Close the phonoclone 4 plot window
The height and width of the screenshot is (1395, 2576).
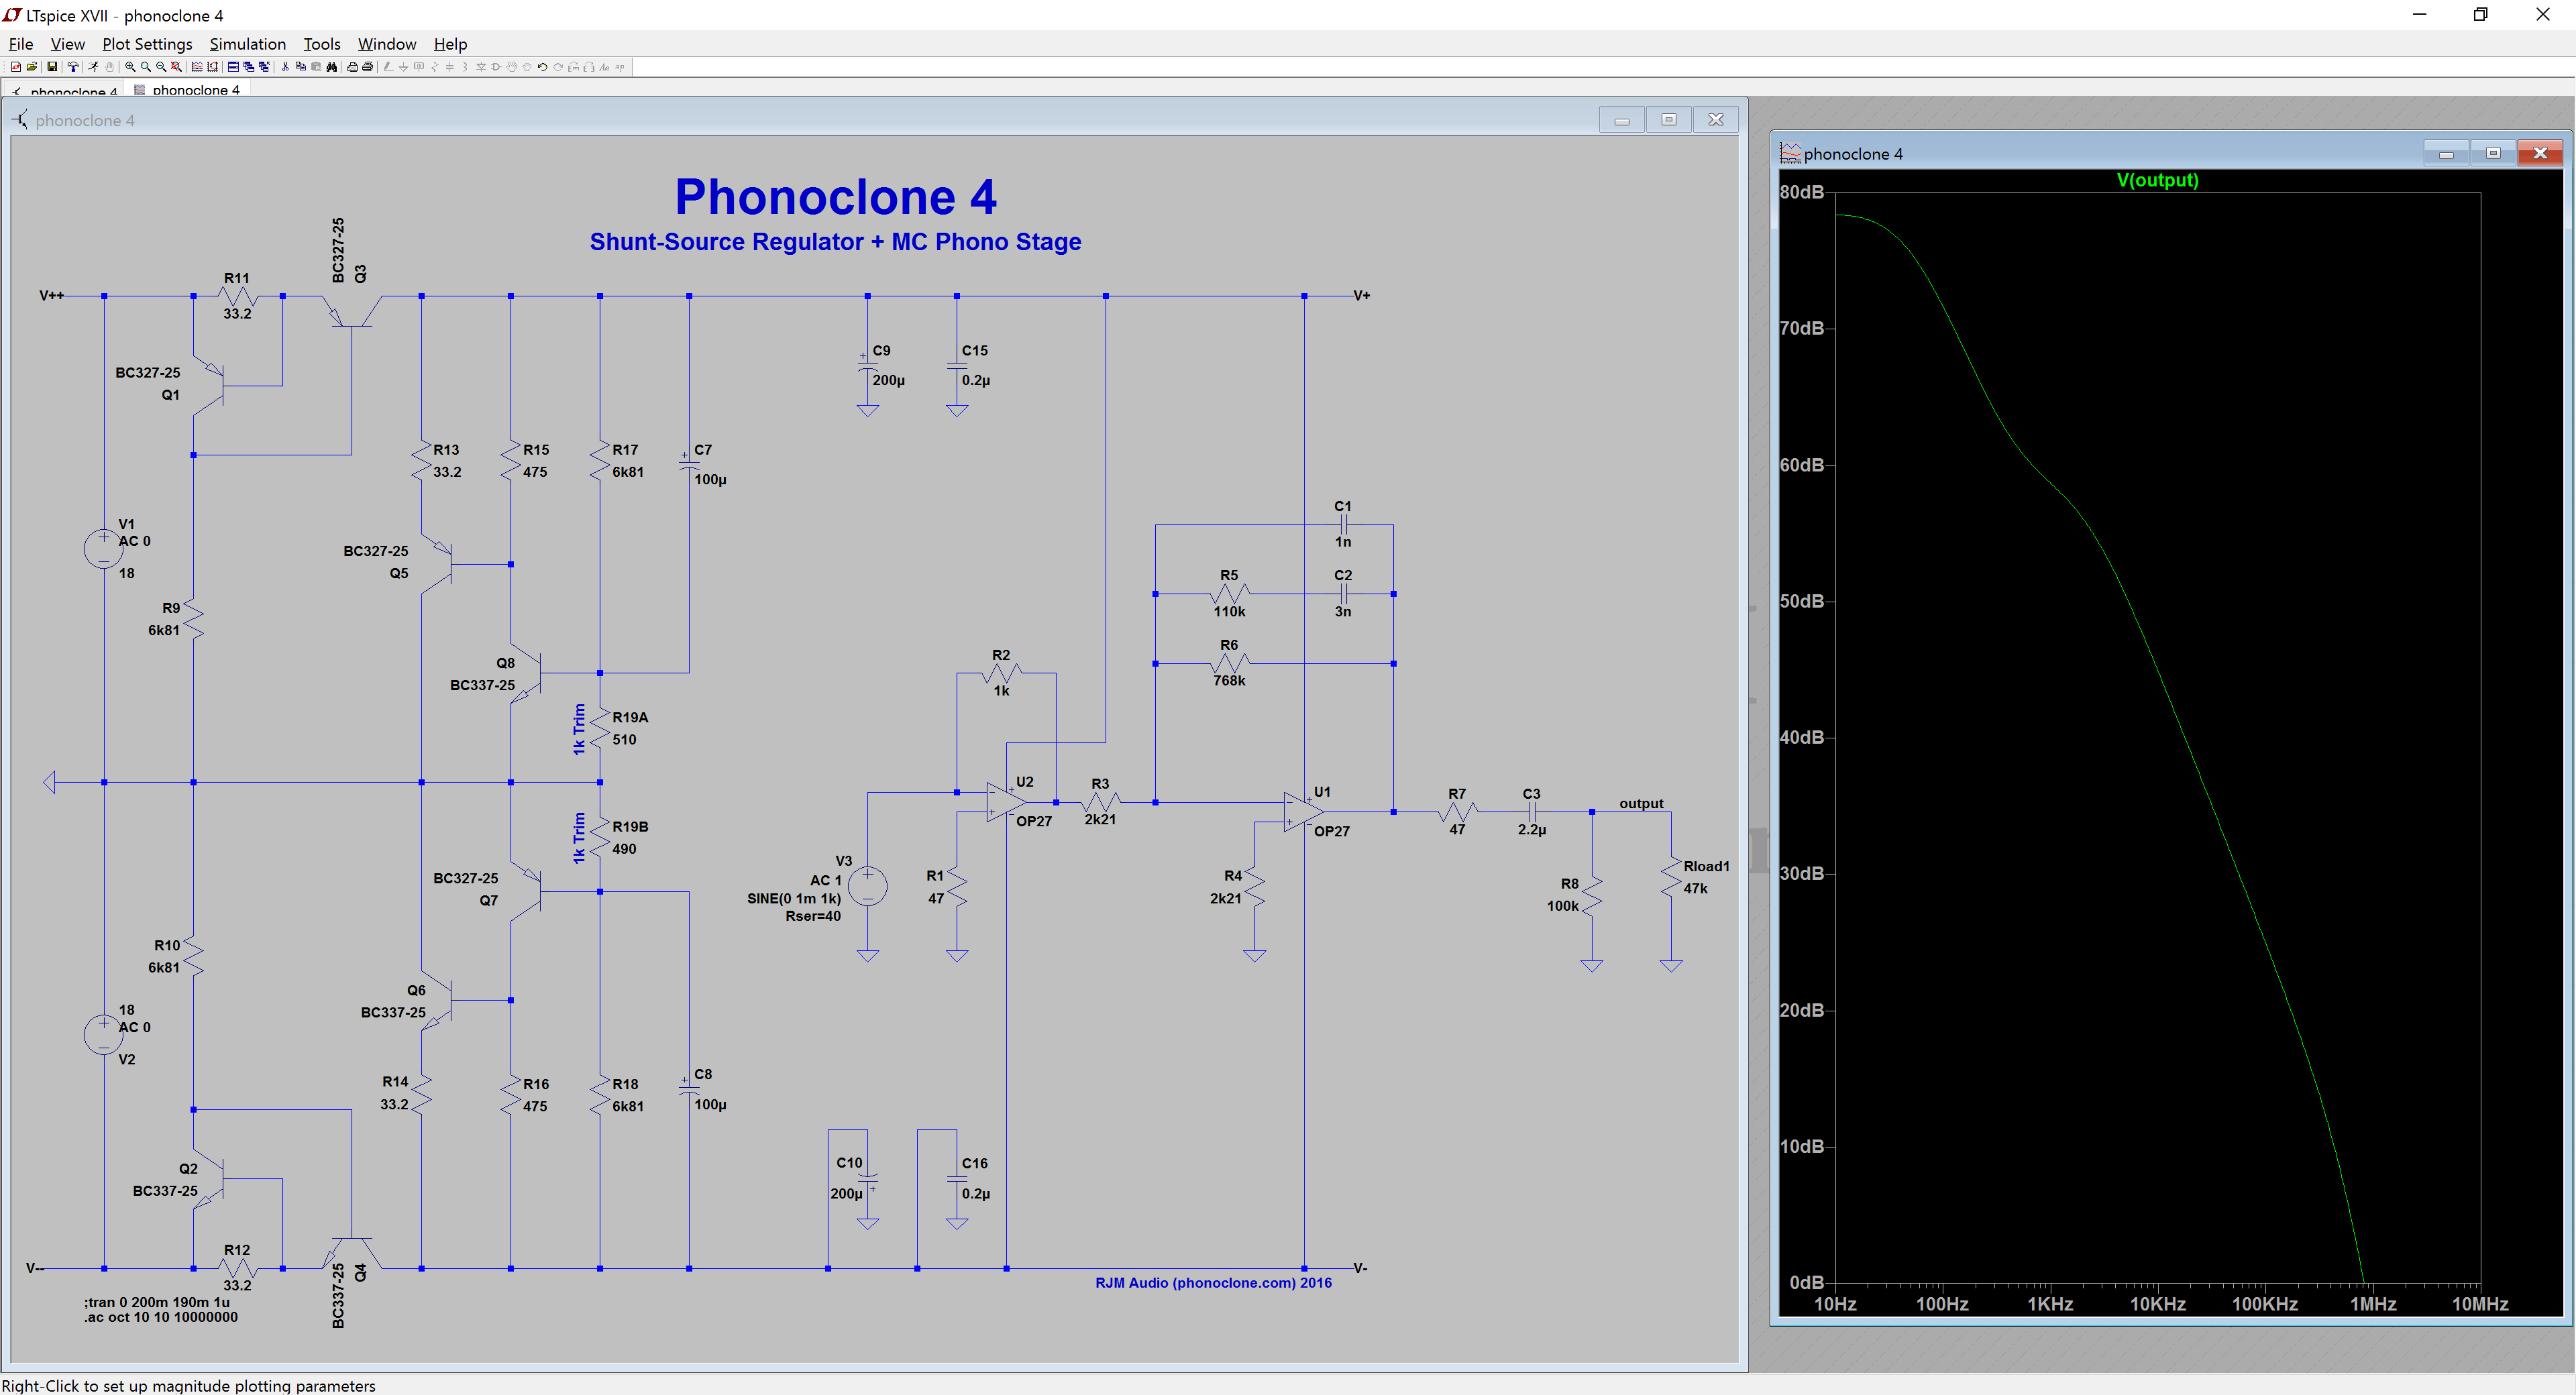(2540, 153)
